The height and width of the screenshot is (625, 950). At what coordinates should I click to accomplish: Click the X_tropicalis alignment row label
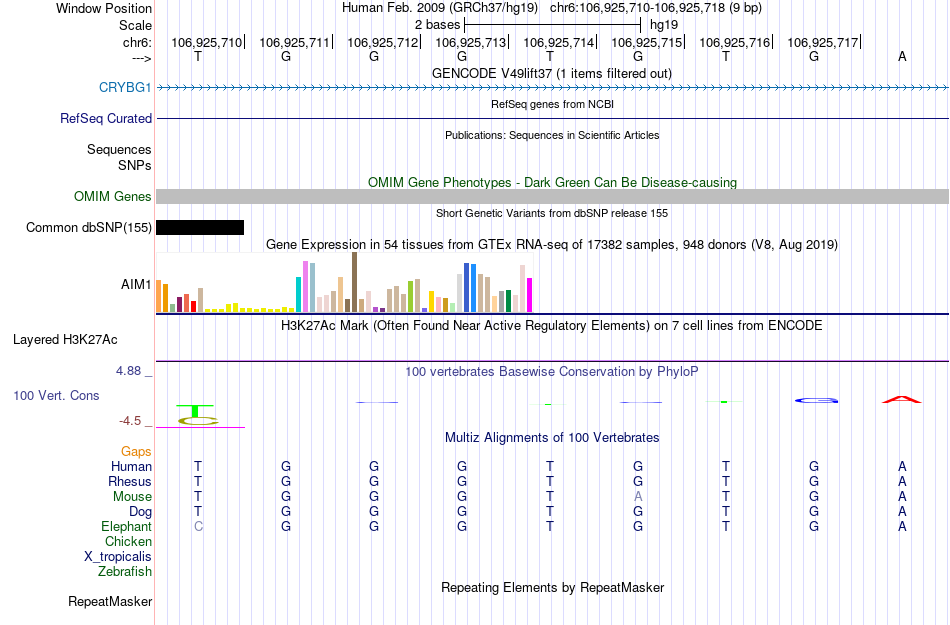click(118, 556)
